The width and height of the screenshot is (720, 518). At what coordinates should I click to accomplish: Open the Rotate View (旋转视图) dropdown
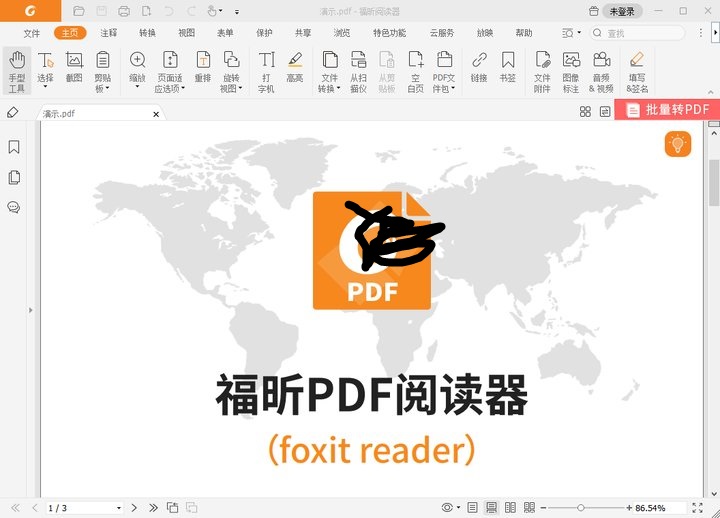pos(231,71)
